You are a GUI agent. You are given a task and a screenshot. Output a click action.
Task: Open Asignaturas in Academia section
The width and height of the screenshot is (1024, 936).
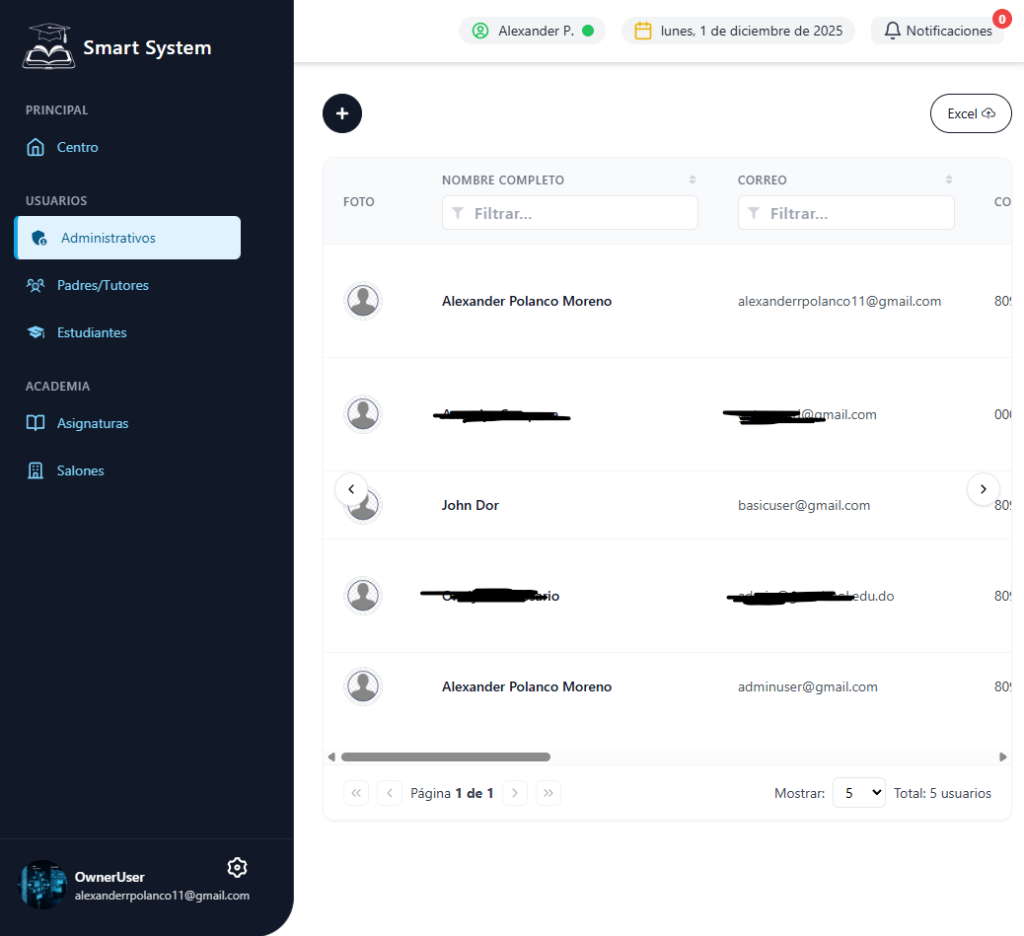tap(92, 423)
